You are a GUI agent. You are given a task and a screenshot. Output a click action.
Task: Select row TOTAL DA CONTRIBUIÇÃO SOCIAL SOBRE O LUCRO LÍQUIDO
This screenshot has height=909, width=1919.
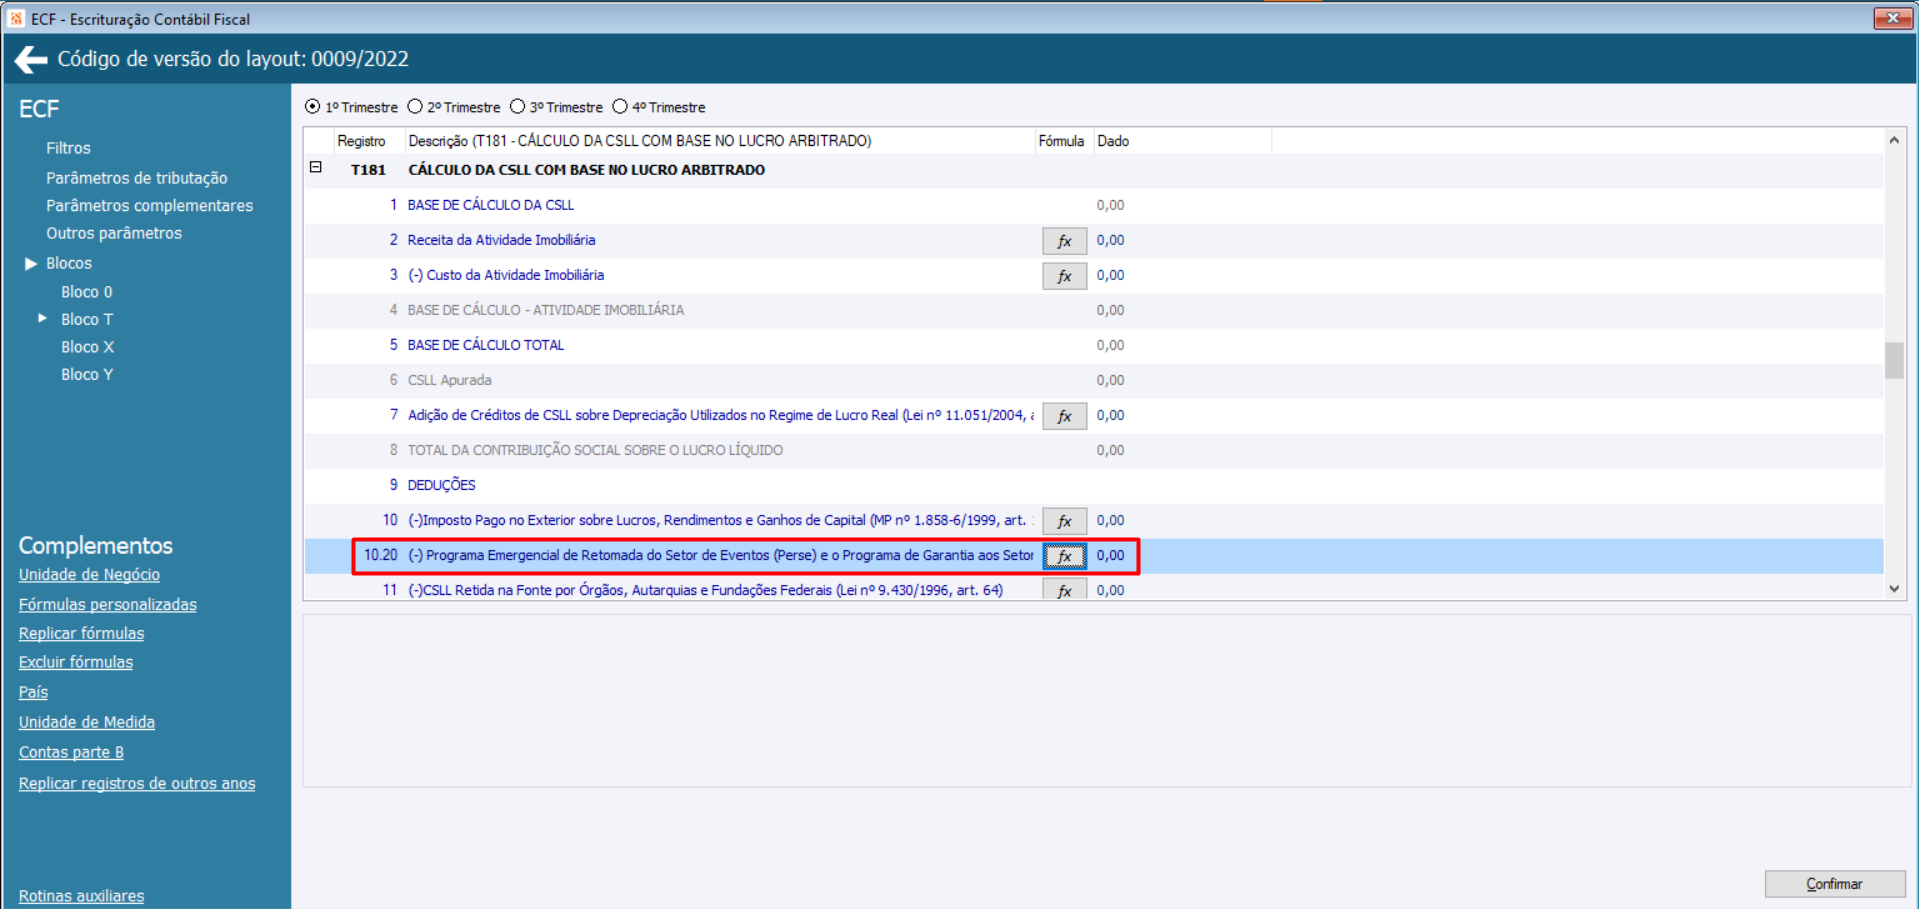click(1094, 450)
